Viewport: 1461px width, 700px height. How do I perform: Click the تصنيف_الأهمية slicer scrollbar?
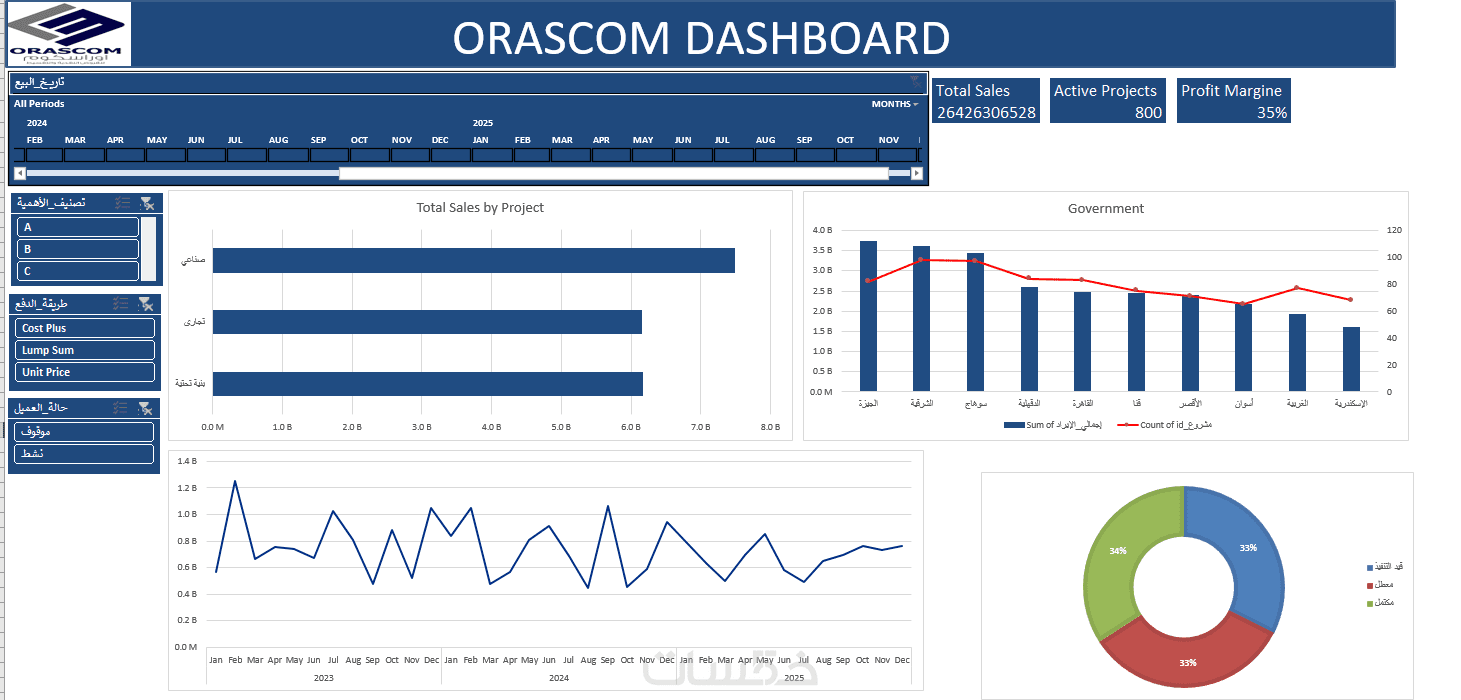pos(149,249)
